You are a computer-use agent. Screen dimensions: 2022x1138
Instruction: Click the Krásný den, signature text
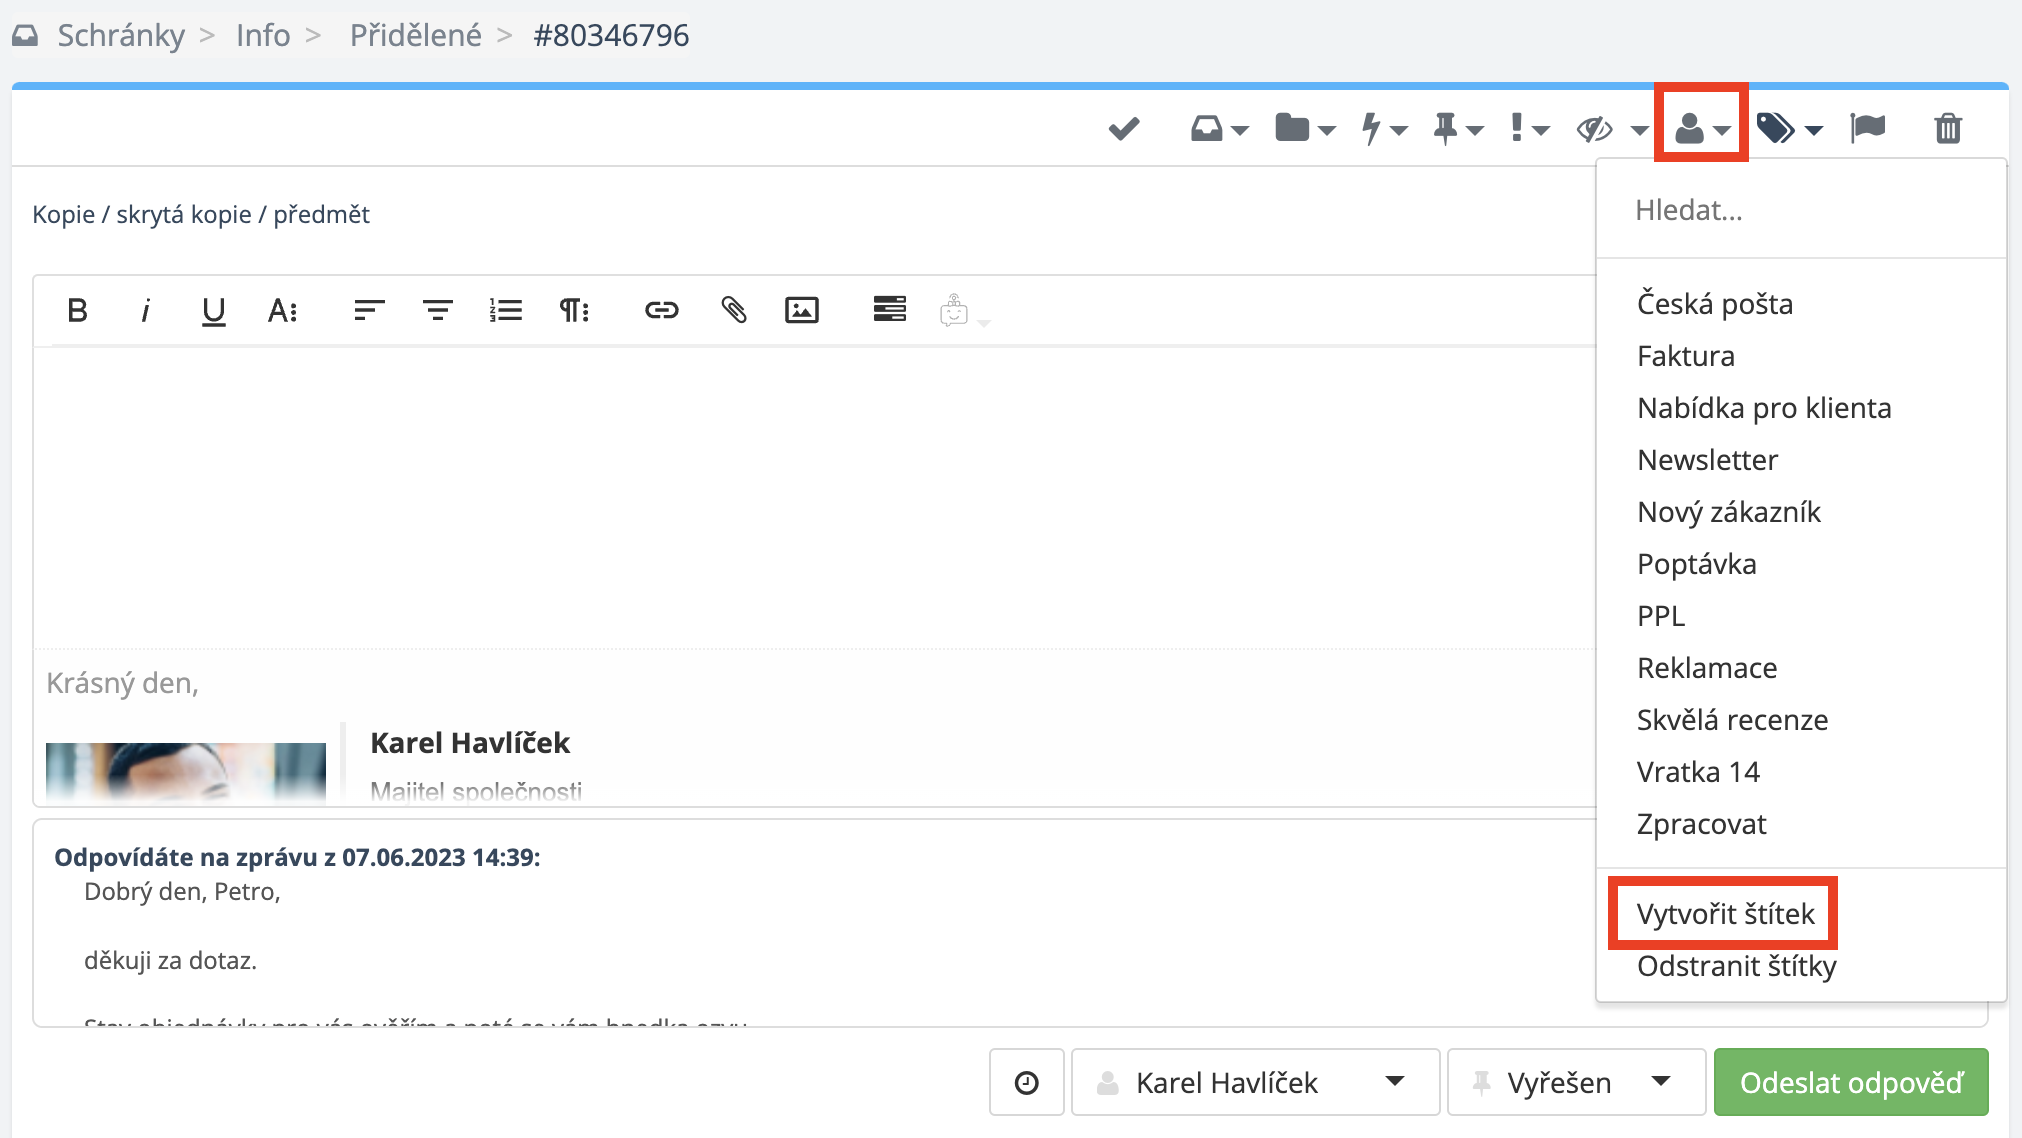coord(123,684)
